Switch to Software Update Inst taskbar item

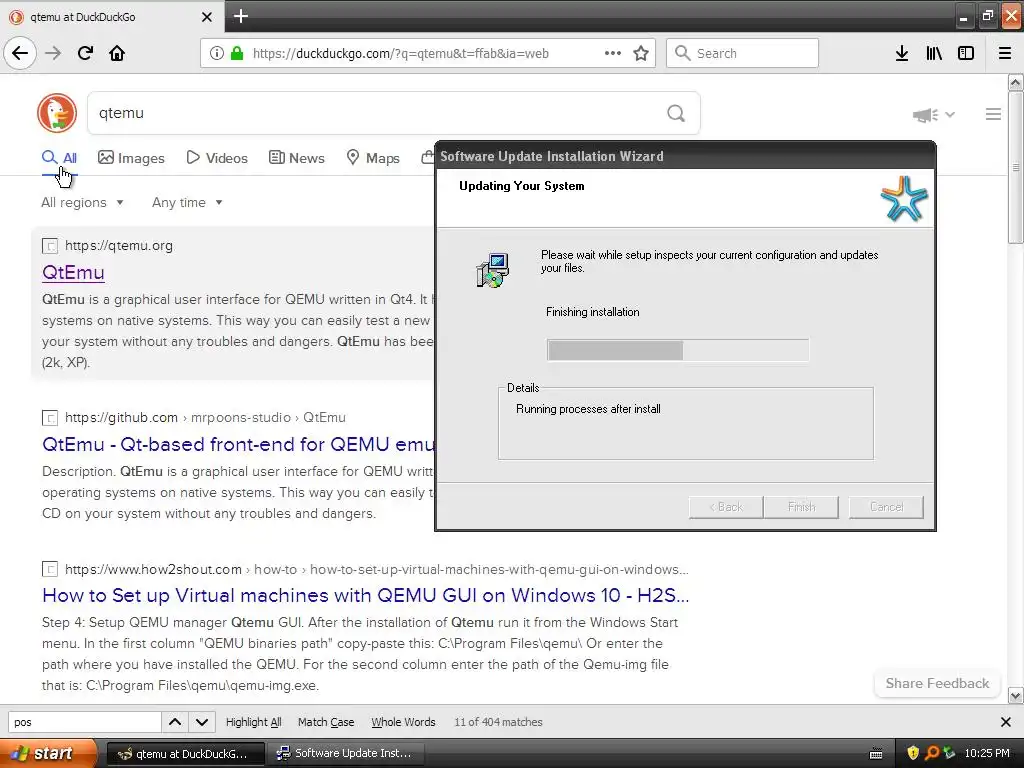tap(346, 754)
